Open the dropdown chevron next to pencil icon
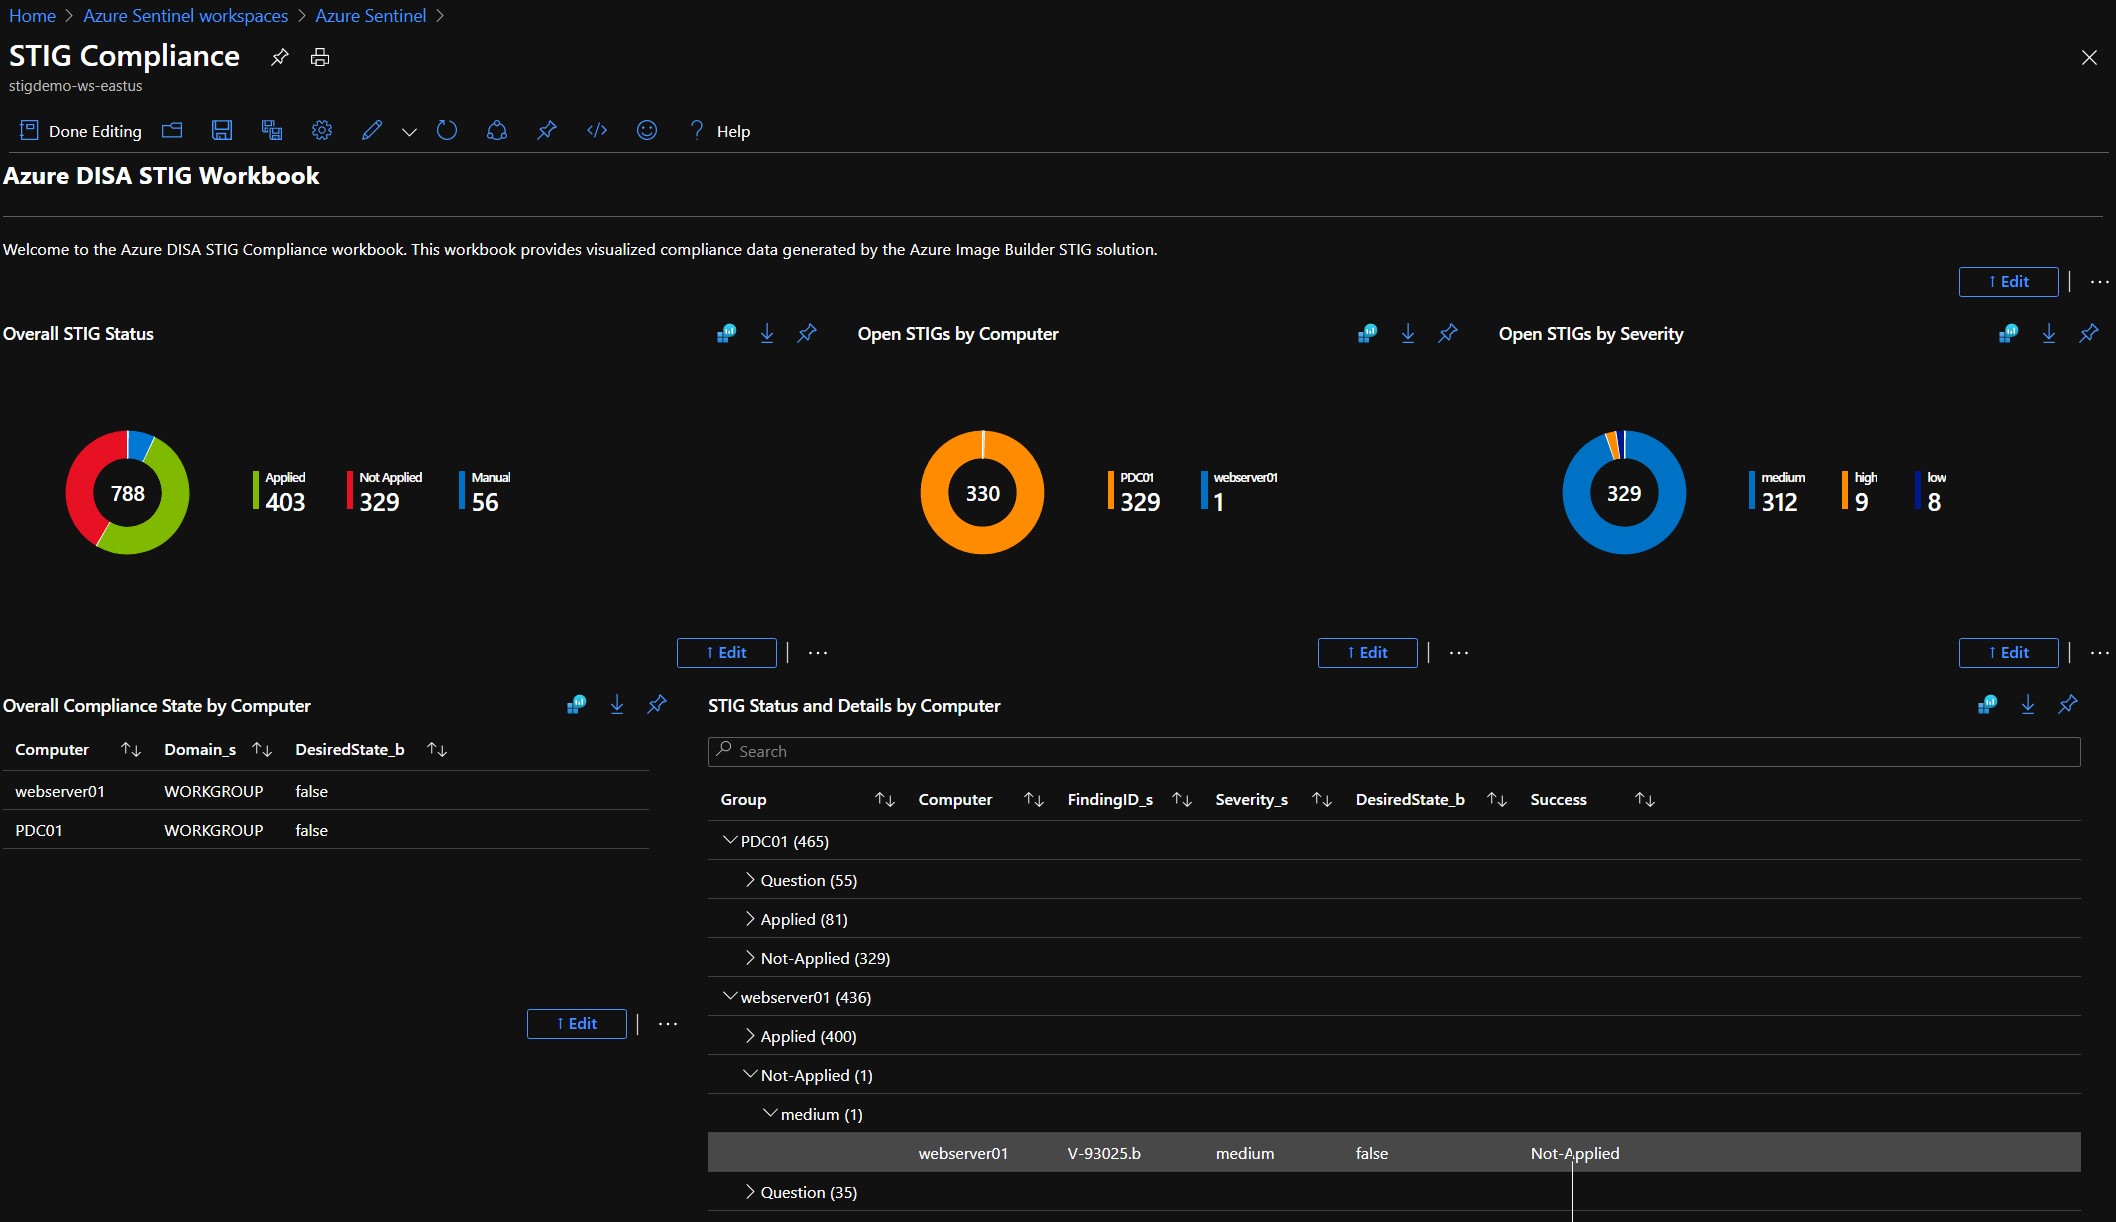Screen dimensions: 2116x1222 pos(409,131)
